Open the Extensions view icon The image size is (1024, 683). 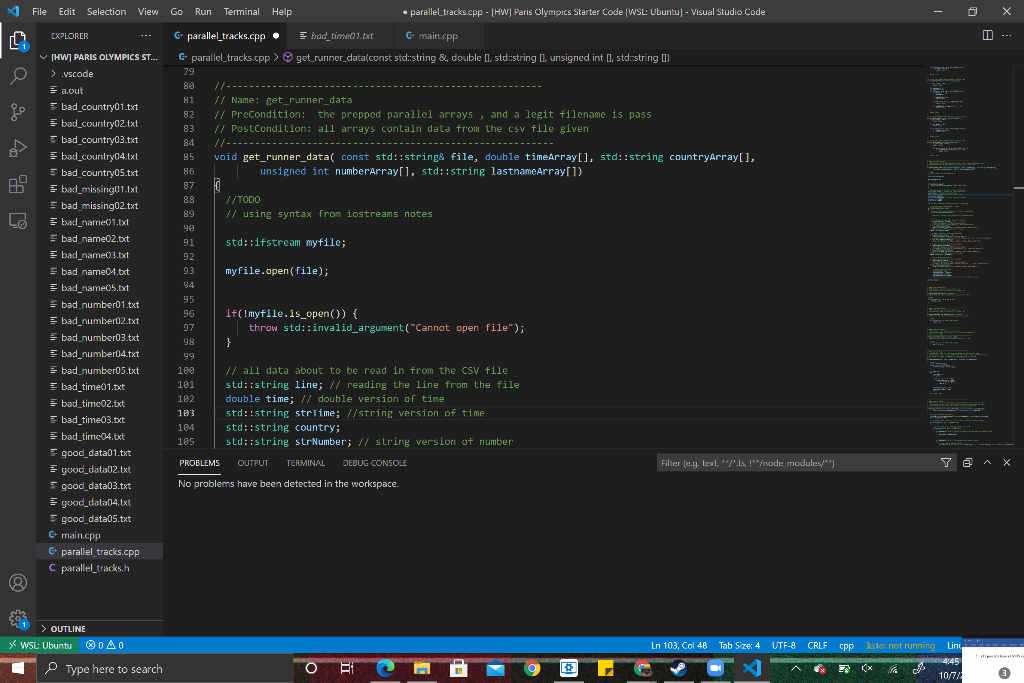click(x=18, y=184)
